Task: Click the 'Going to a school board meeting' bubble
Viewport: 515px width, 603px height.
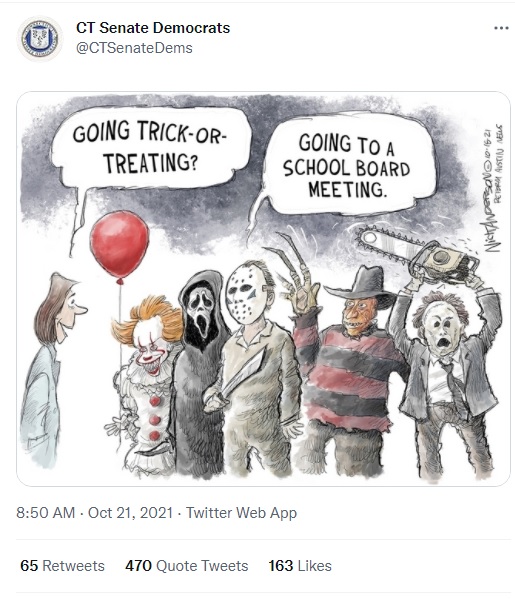Action: 348,163
